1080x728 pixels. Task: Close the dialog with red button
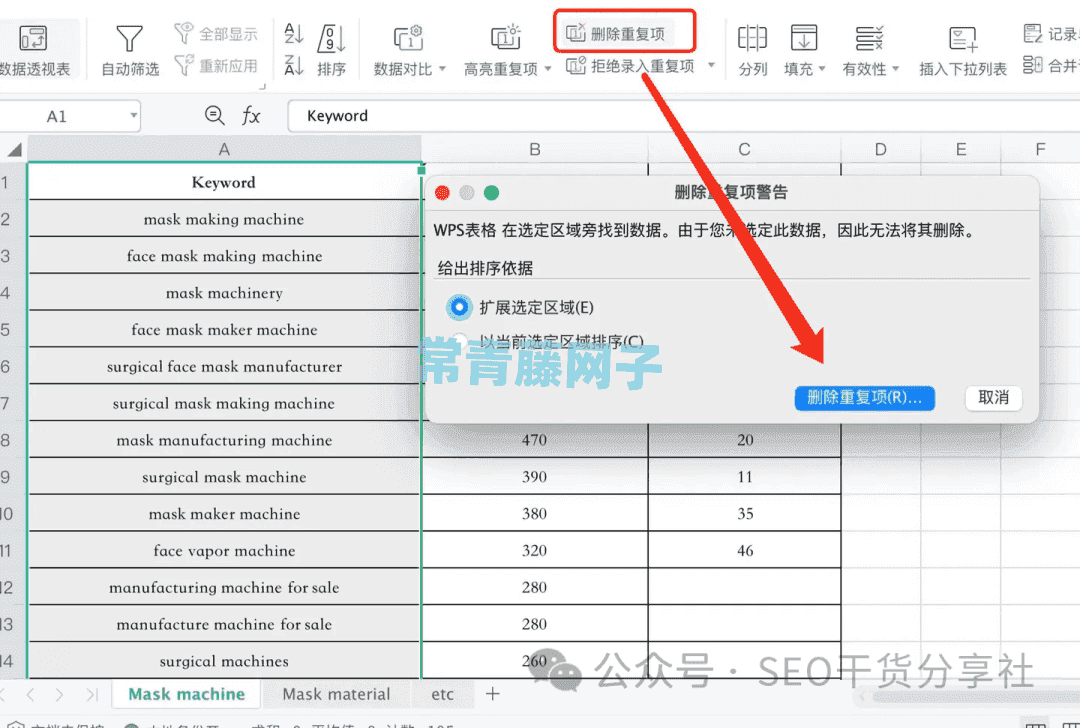coord(442,193)
